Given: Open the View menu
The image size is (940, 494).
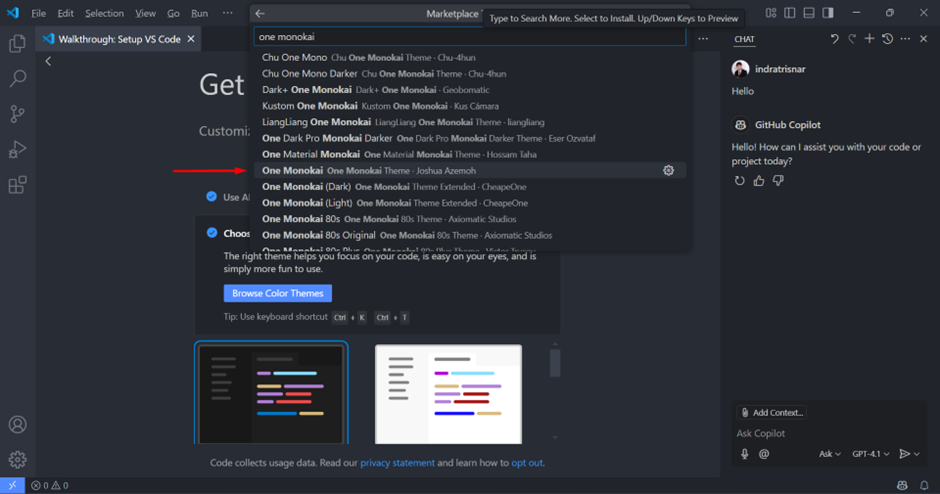Looking at the screenshot, I should click(x=145, y=13).
